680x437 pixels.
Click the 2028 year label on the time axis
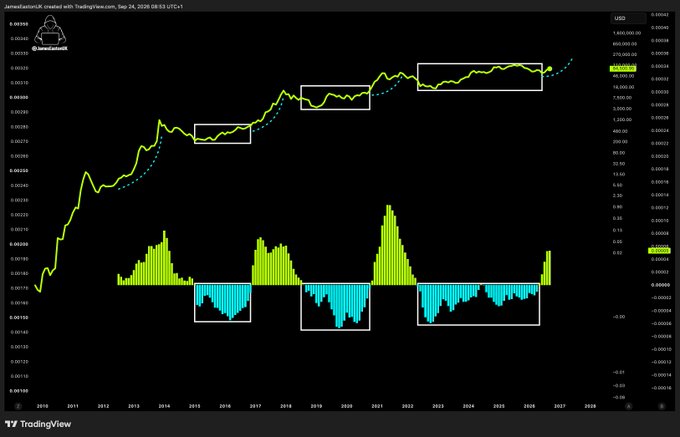[590, 406]
